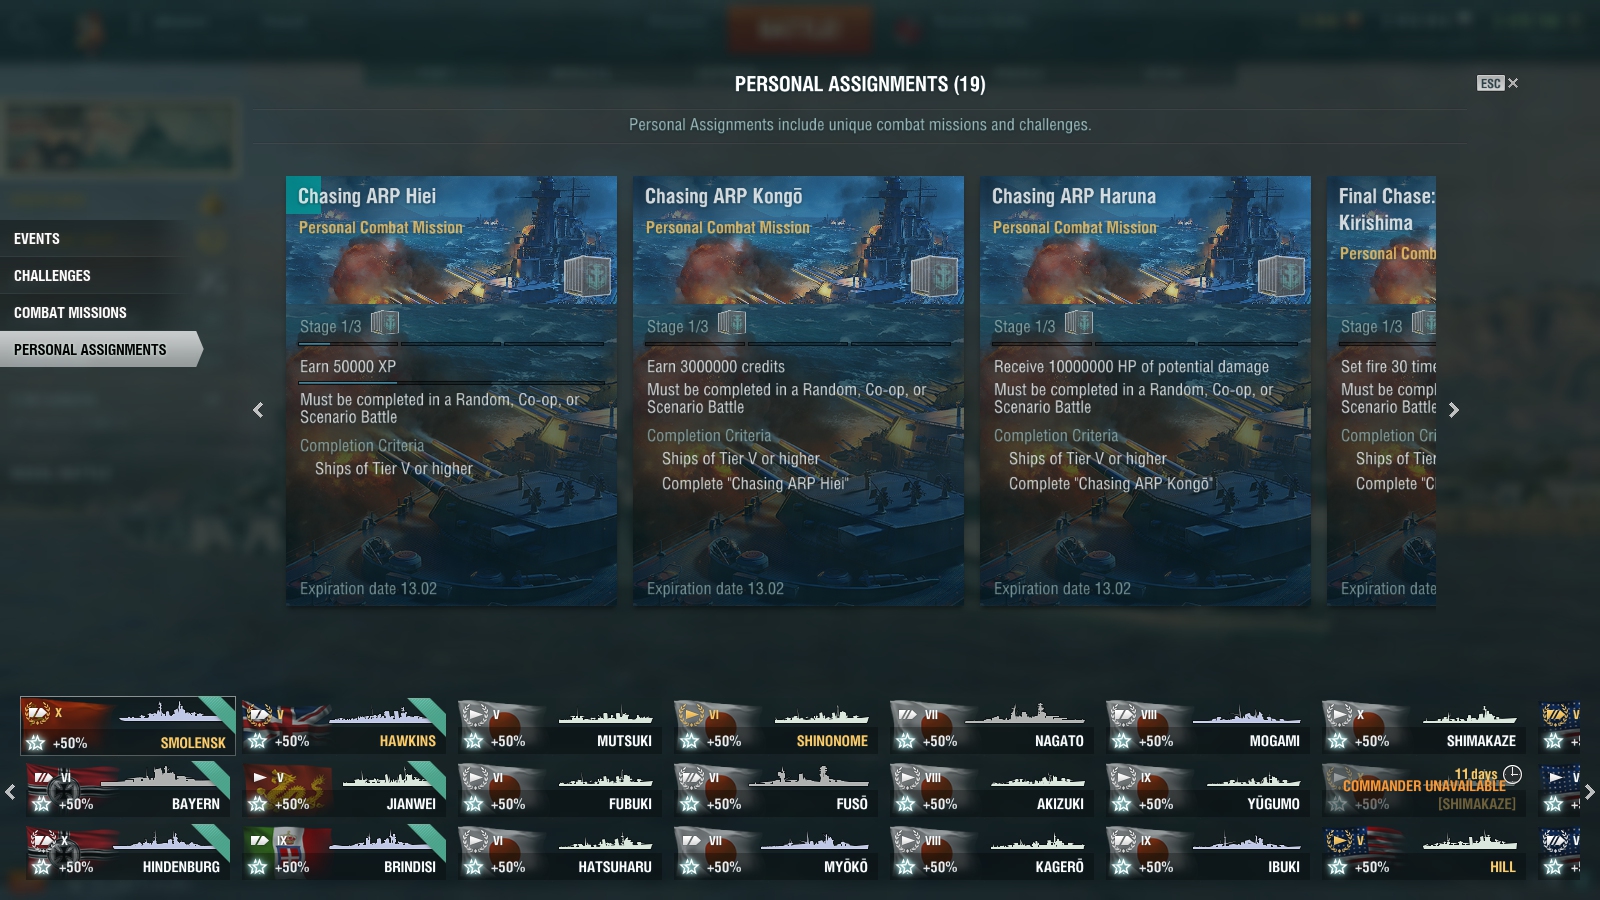Move ship carousel back with left arrow
This screenshot has height=900, width=1600.
click(10, 792)
